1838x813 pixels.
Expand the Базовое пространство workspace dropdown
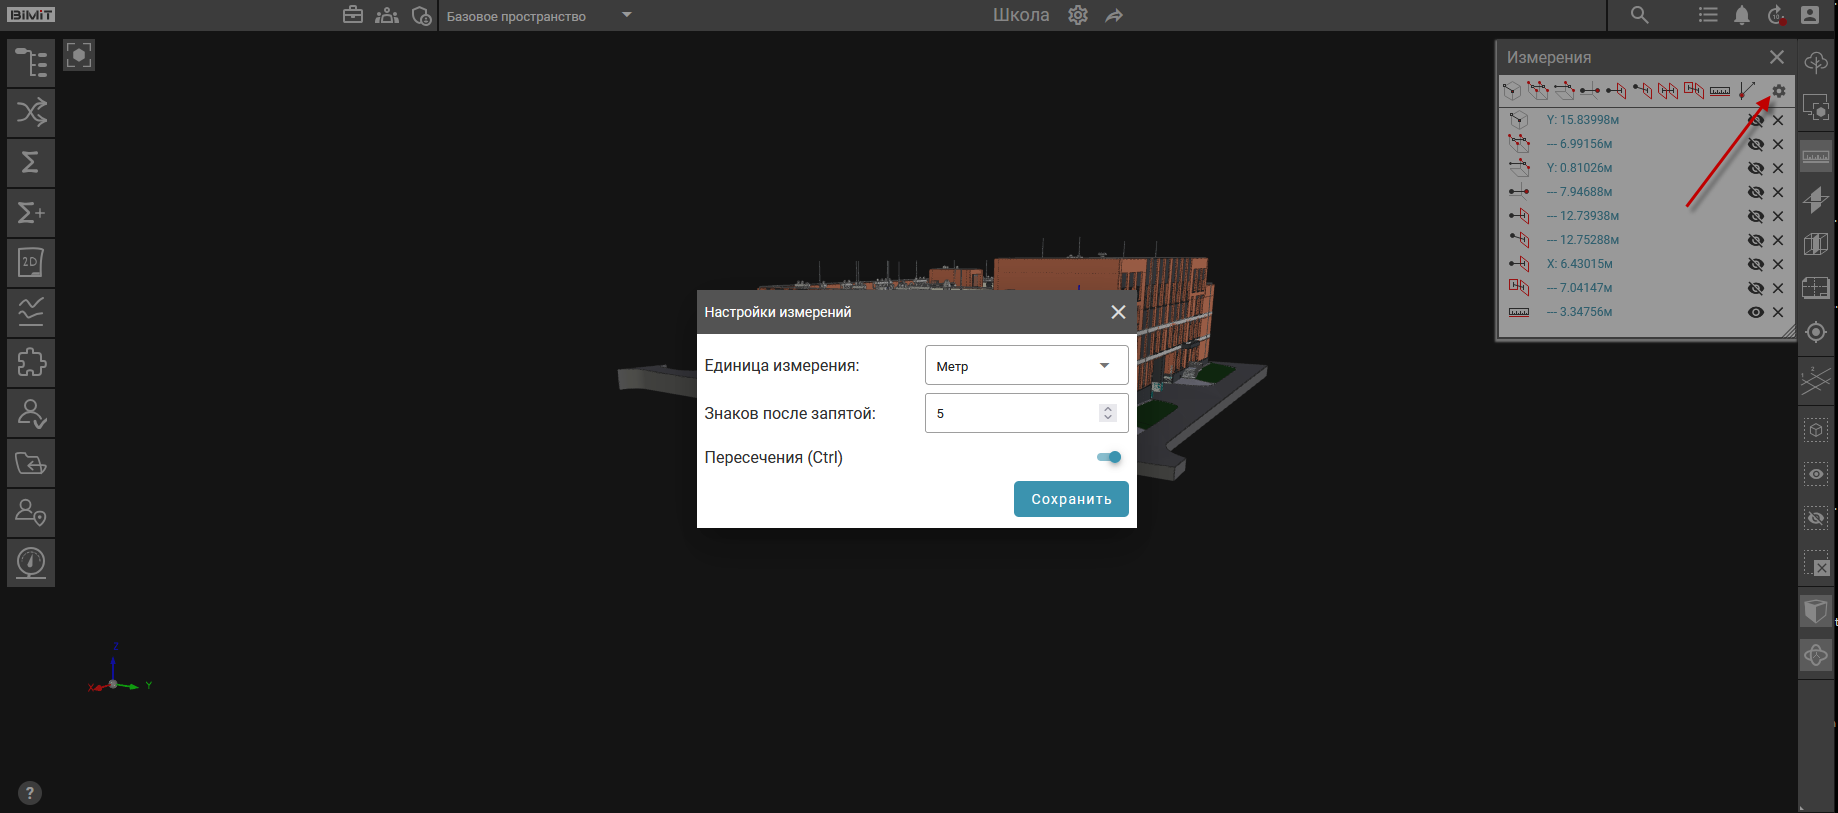pos(627,15)
